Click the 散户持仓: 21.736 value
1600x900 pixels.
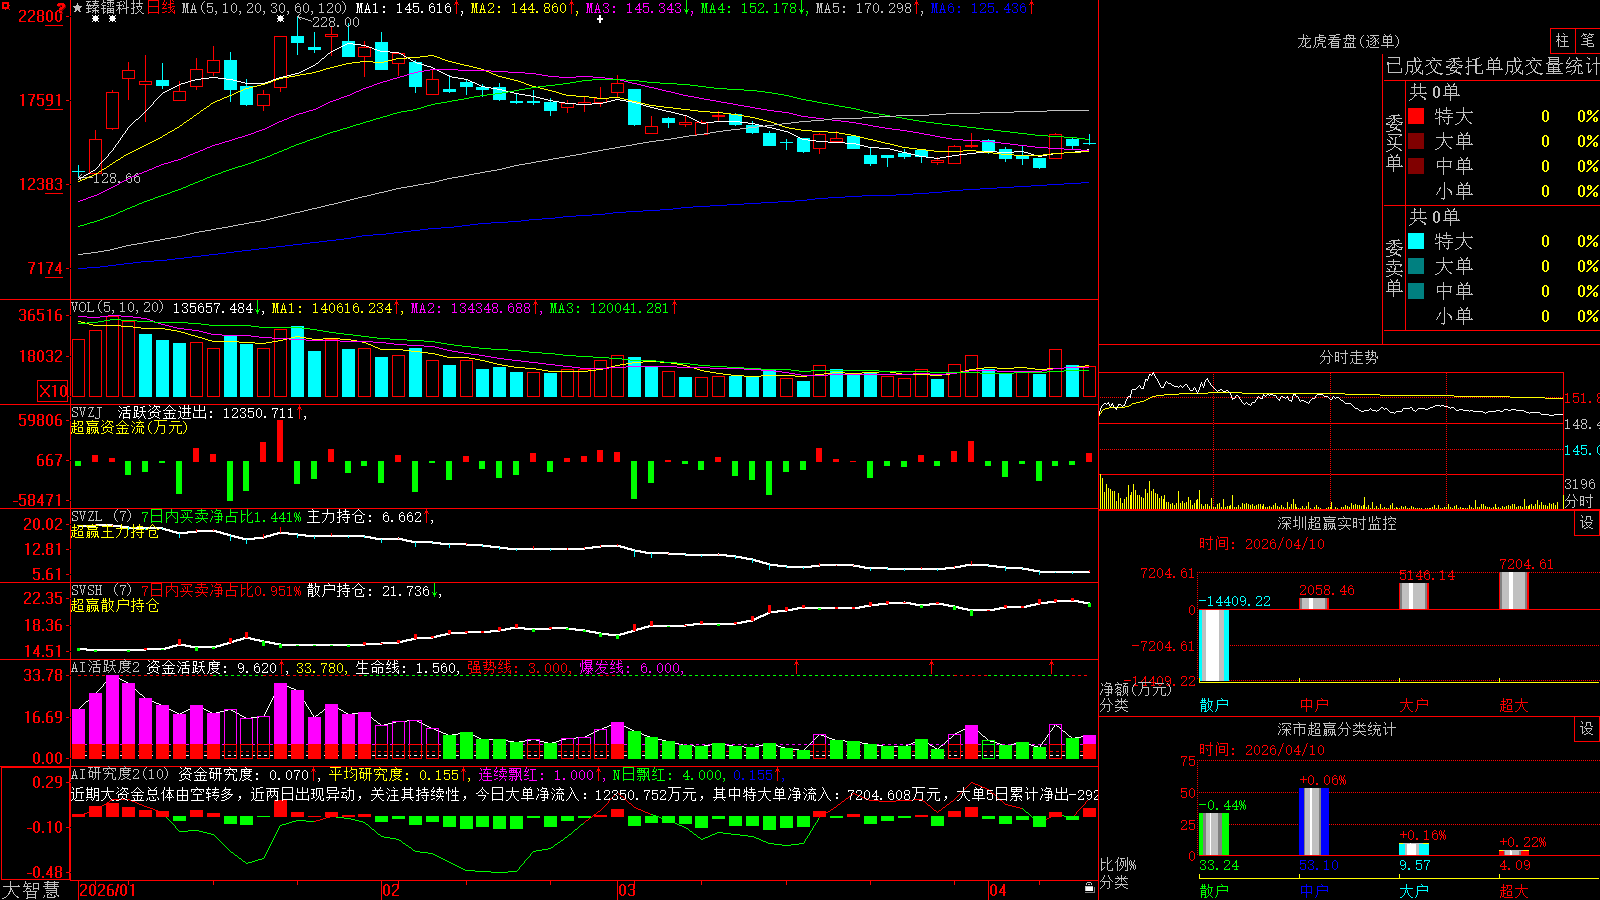point(368,591)
